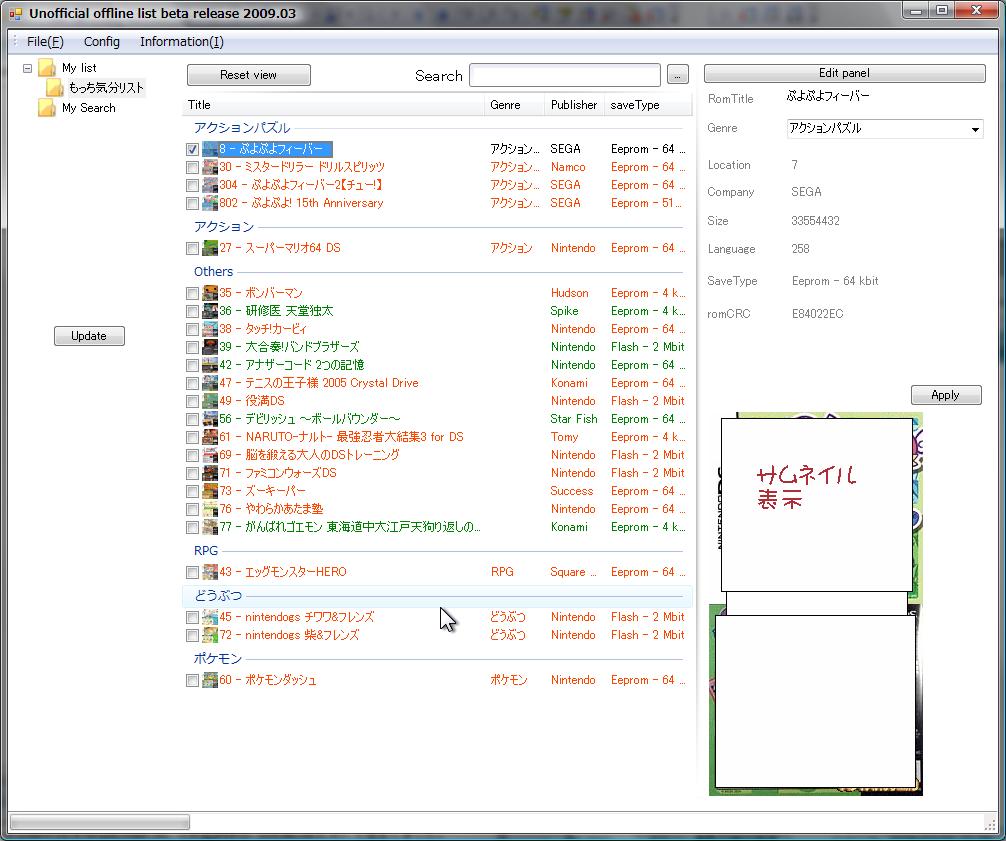Image resolution: width=1006 pixels, height=841 pixels.
Task: Collapse the Others group header
Action: [213, 272]
